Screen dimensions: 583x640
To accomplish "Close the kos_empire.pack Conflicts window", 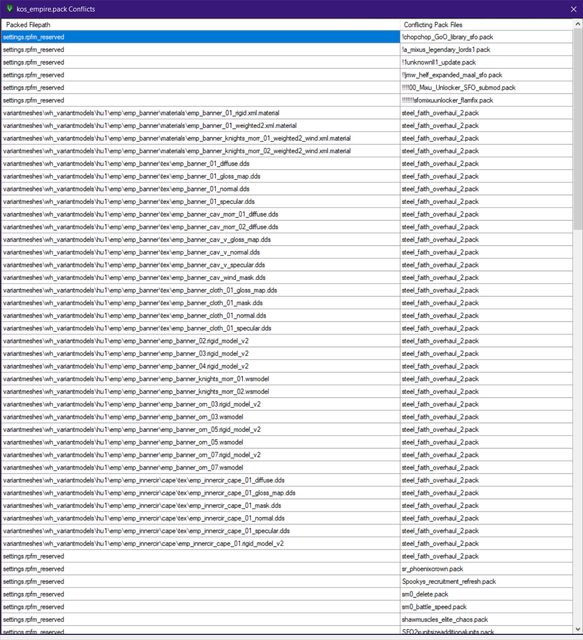I will (x=573, y=9).
